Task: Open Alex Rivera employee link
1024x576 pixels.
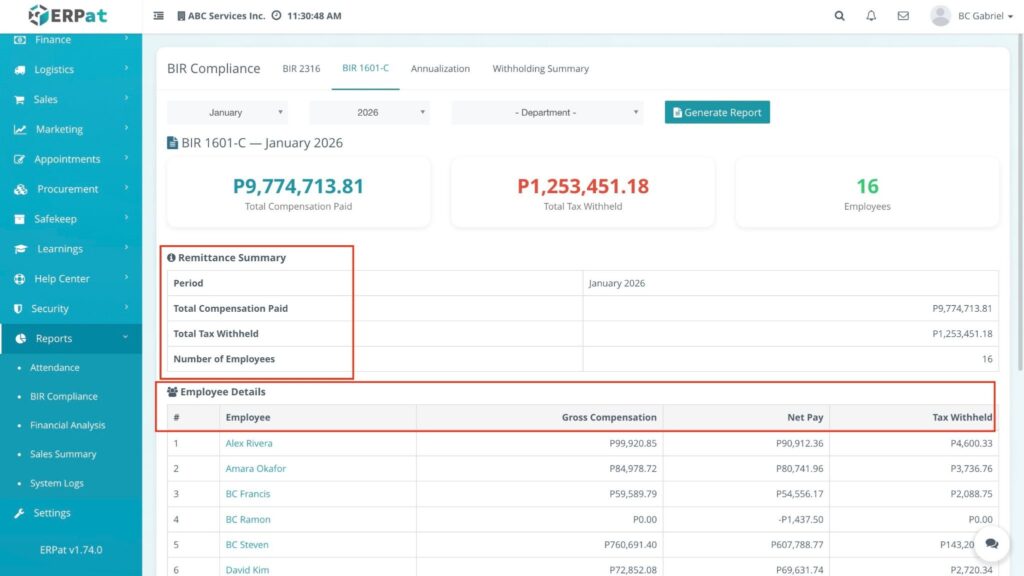Action: (249, 443)
